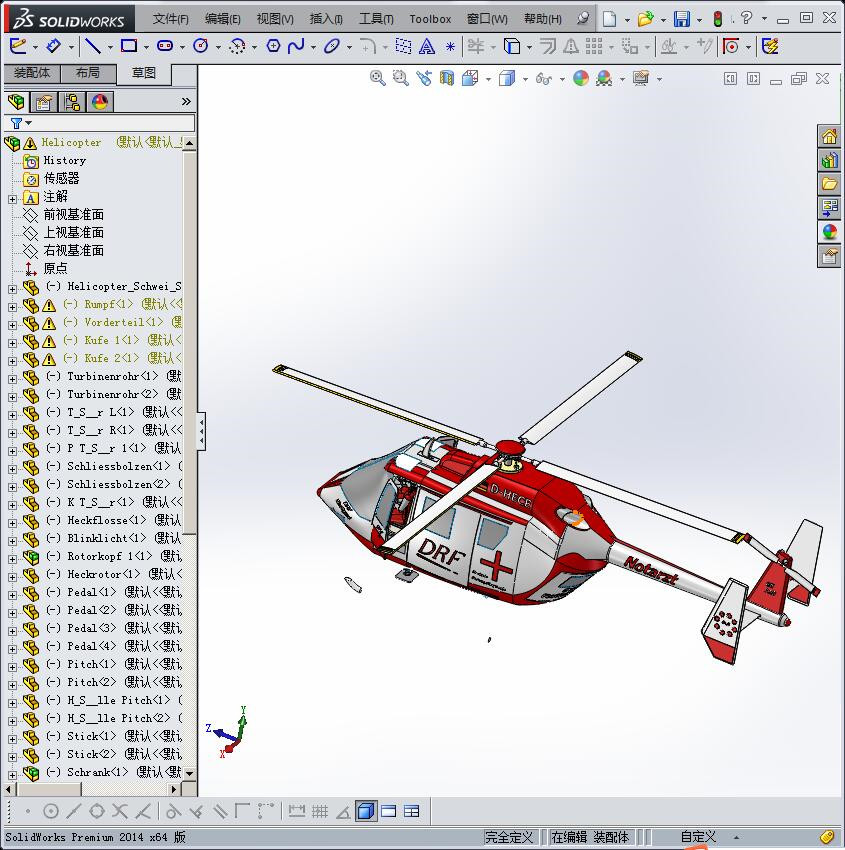Select the sketch Point tool
The height and width of the screenshot is (850, 845).
(x=450, y=47)
